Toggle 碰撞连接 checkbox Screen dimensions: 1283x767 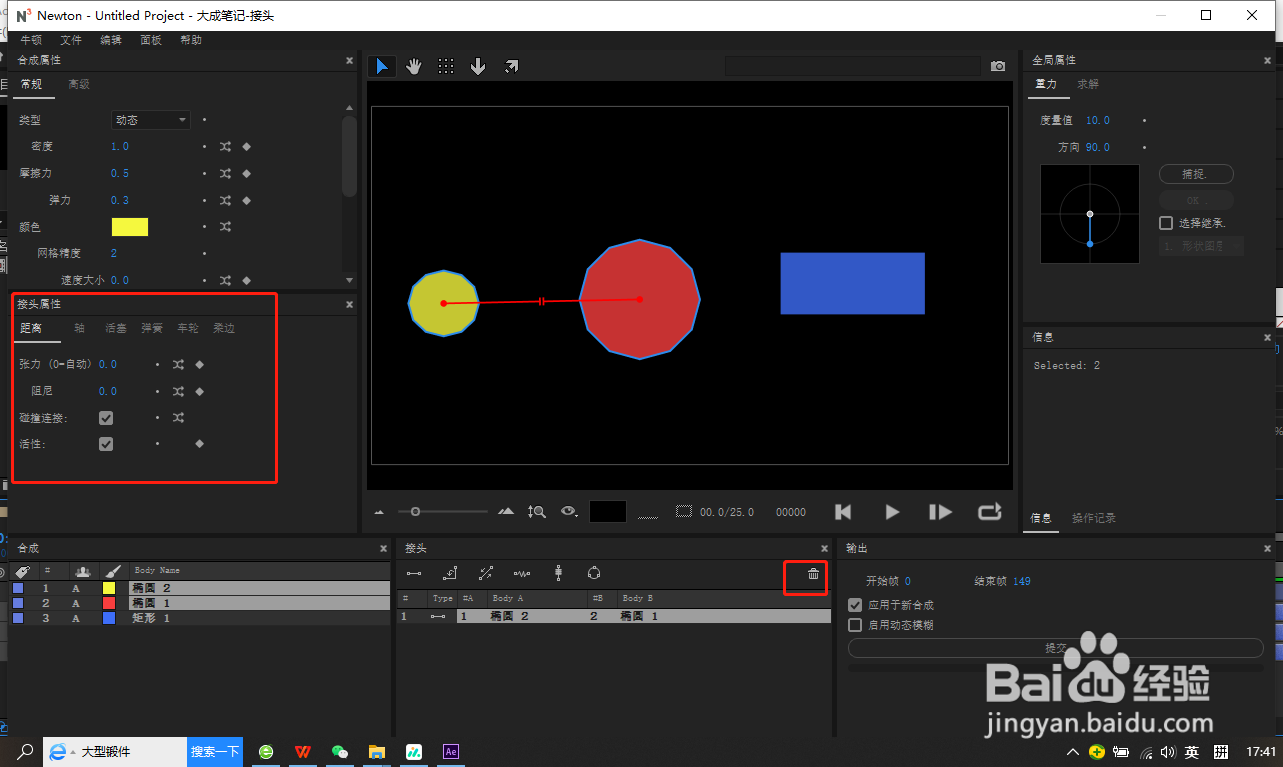(106, 418)
